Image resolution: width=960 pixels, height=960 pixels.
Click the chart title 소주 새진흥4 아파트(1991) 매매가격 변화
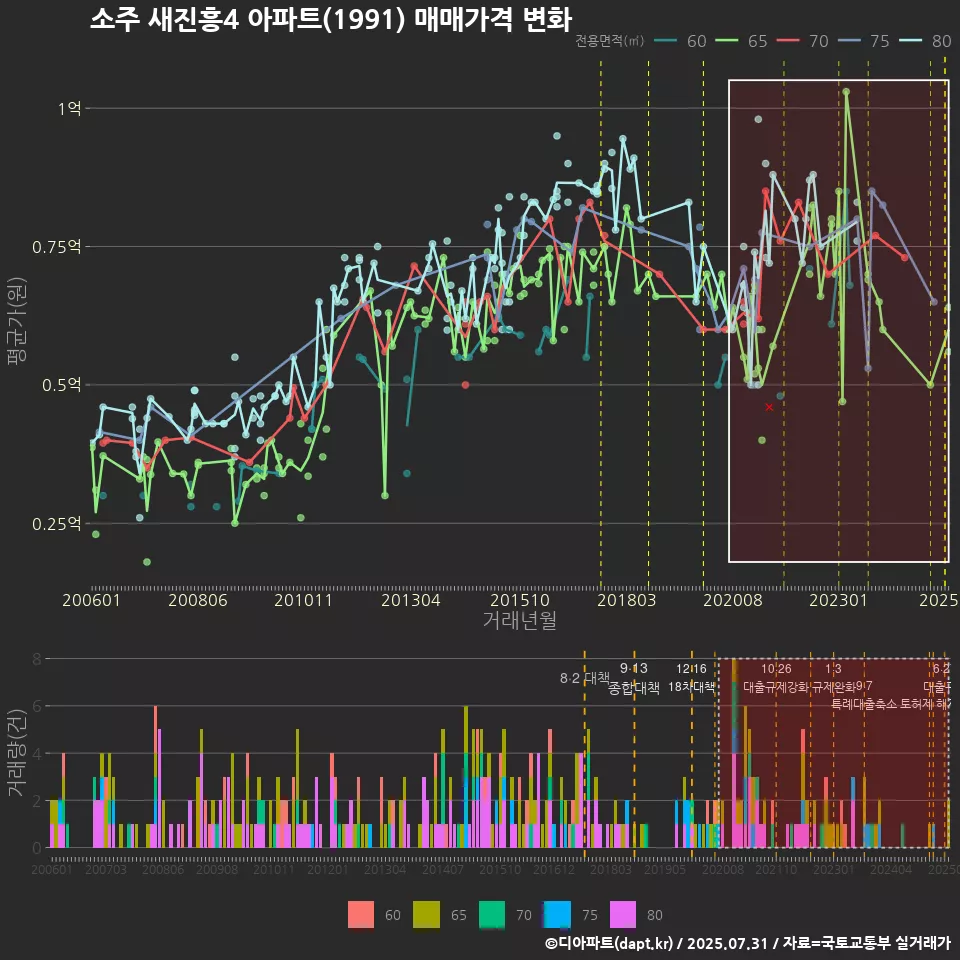click(x=331, y=19)
